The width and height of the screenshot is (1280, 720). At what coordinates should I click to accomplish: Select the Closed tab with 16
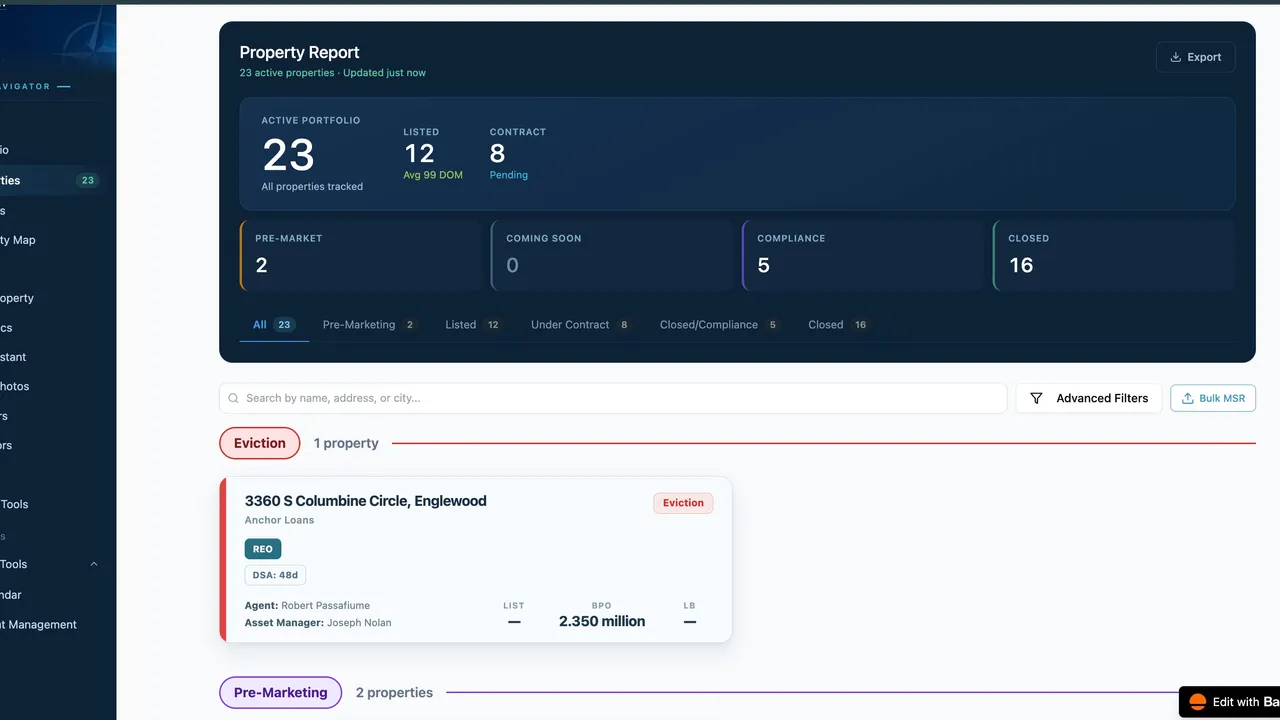click(840, 325)
